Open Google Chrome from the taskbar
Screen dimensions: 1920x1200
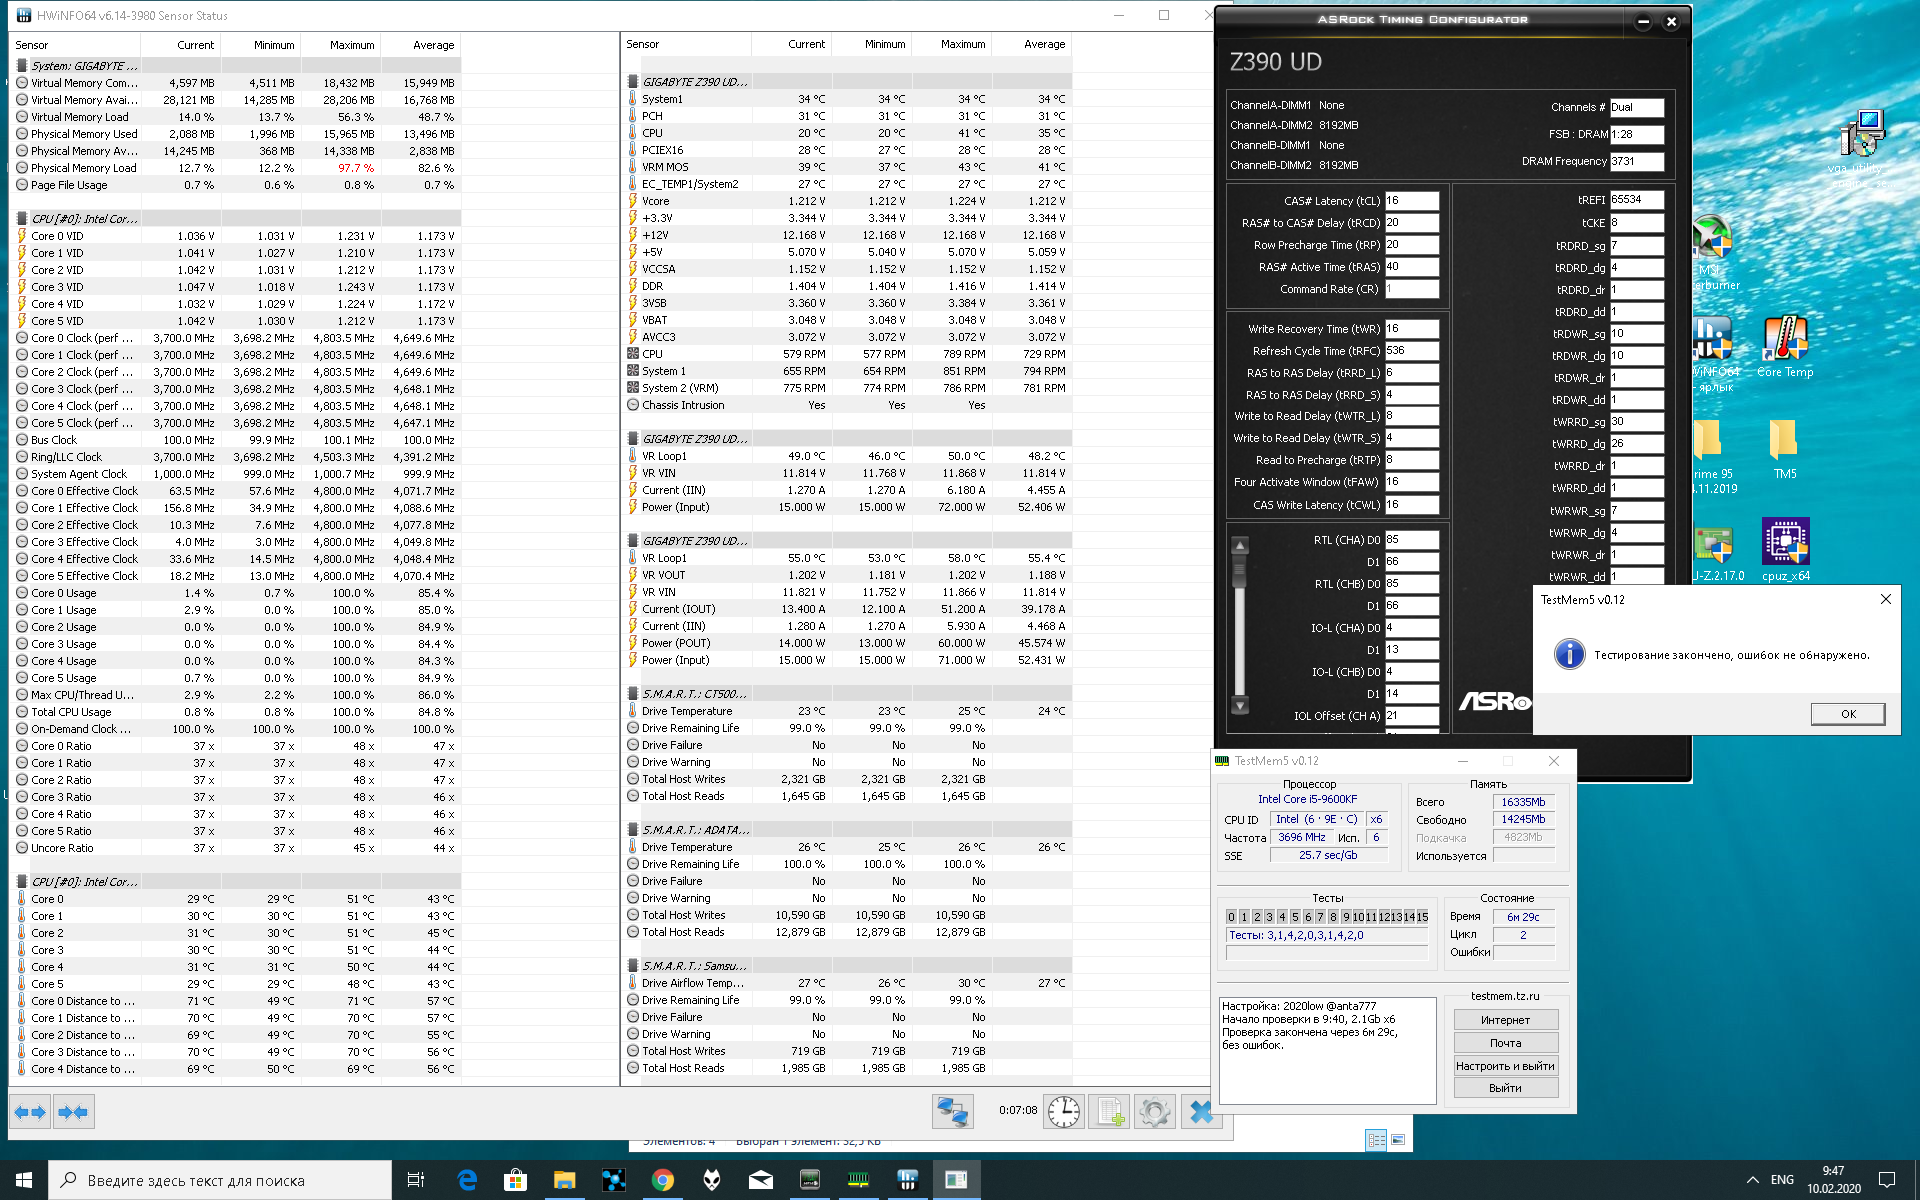tap(662, 1180)
